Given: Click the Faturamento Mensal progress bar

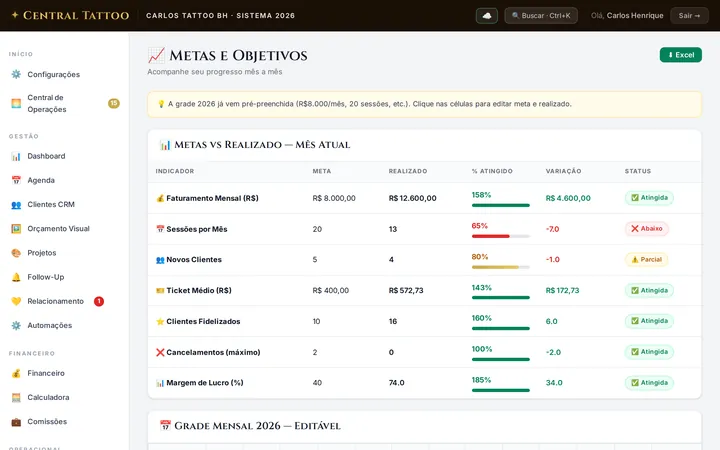Looking at the screenshot, I should tap(501, 205).
